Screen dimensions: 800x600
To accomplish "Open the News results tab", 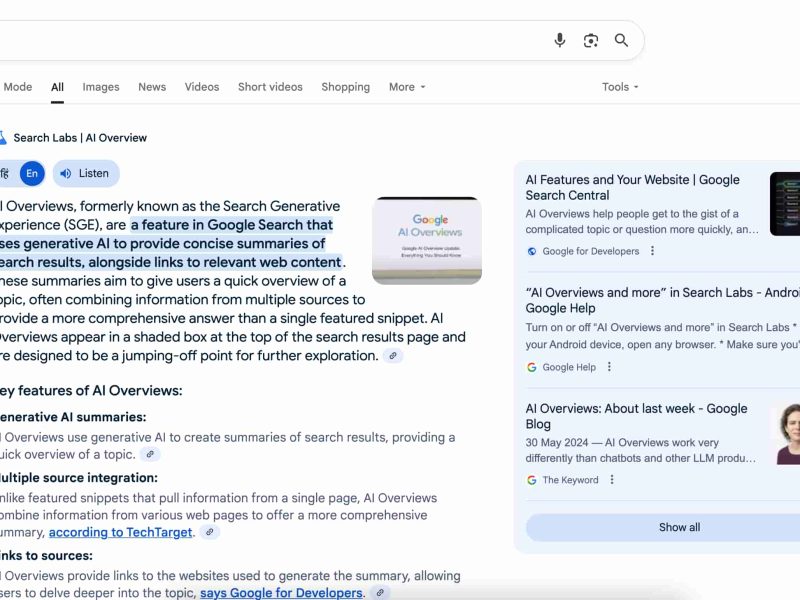I will [152, 87].
